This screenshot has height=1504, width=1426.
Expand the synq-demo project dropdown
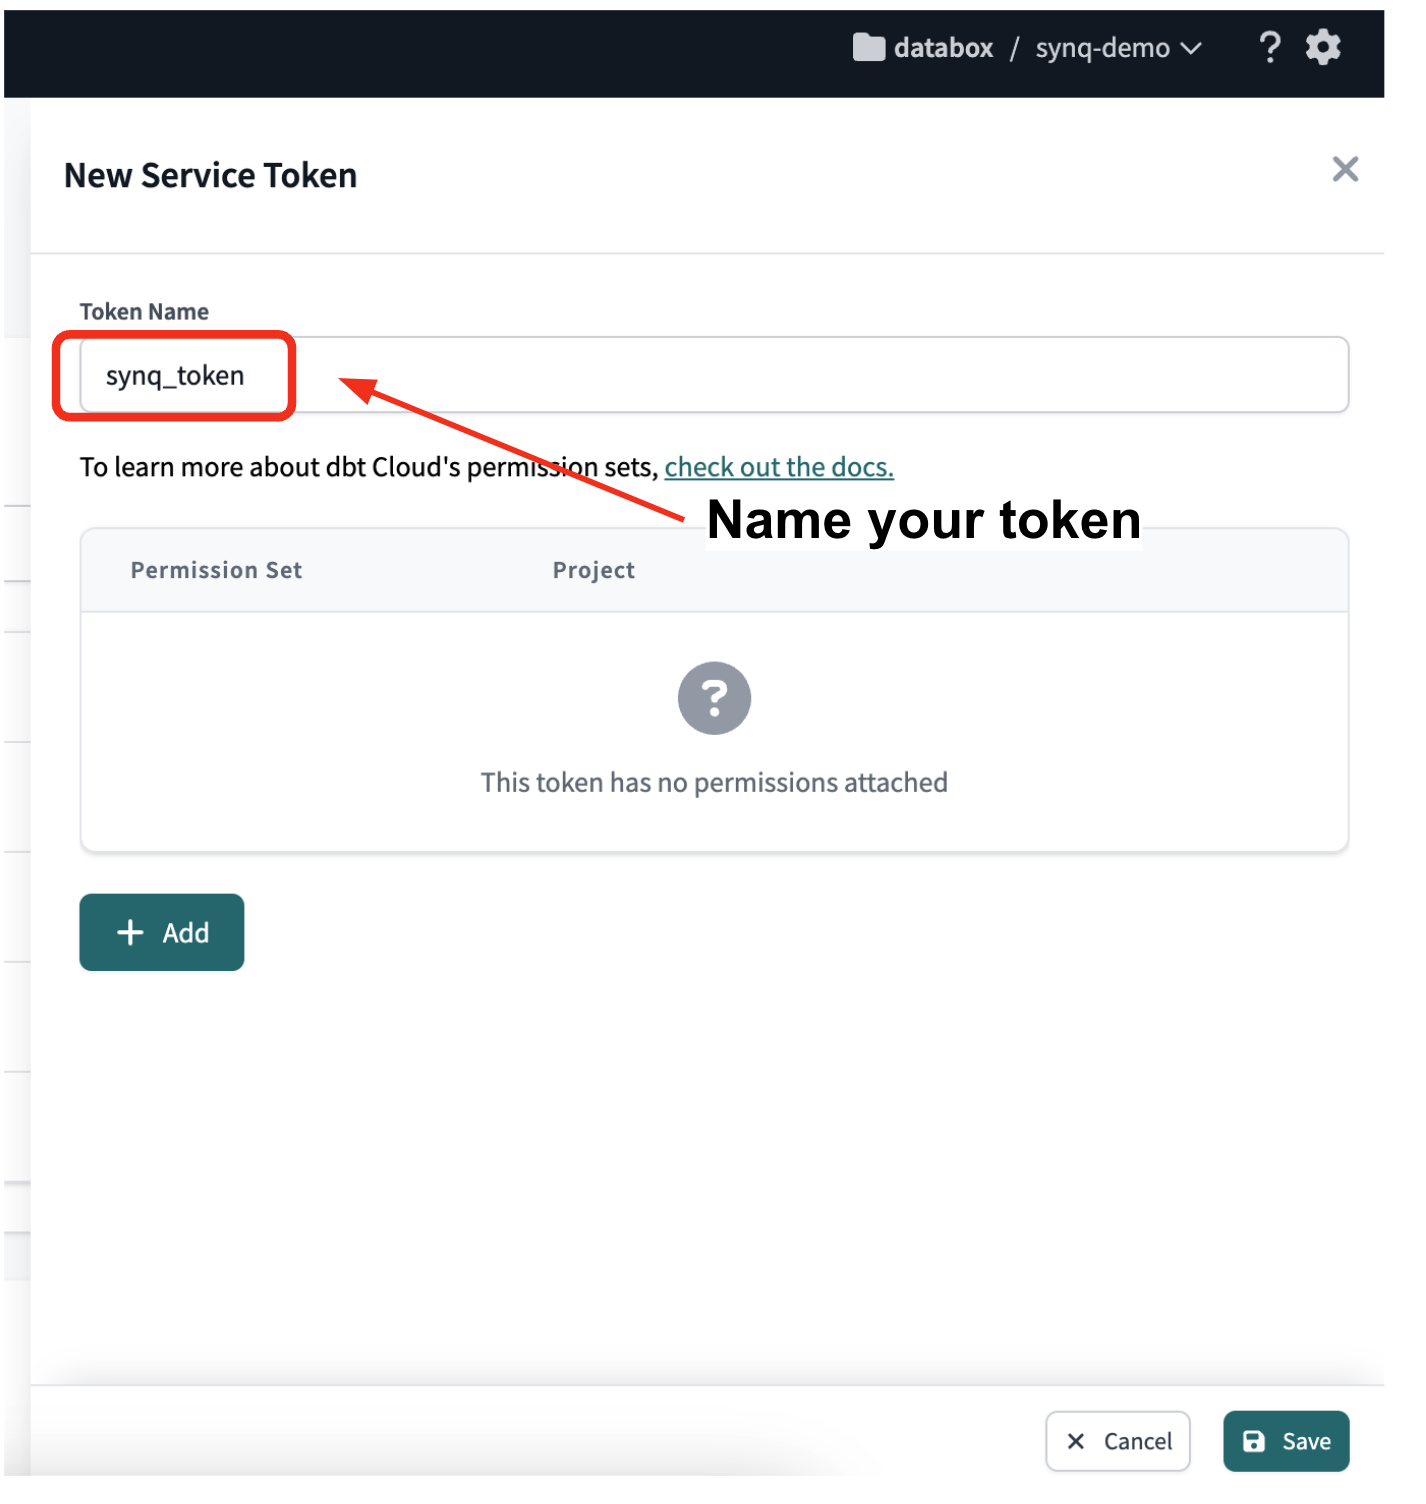click(1117, 48)
